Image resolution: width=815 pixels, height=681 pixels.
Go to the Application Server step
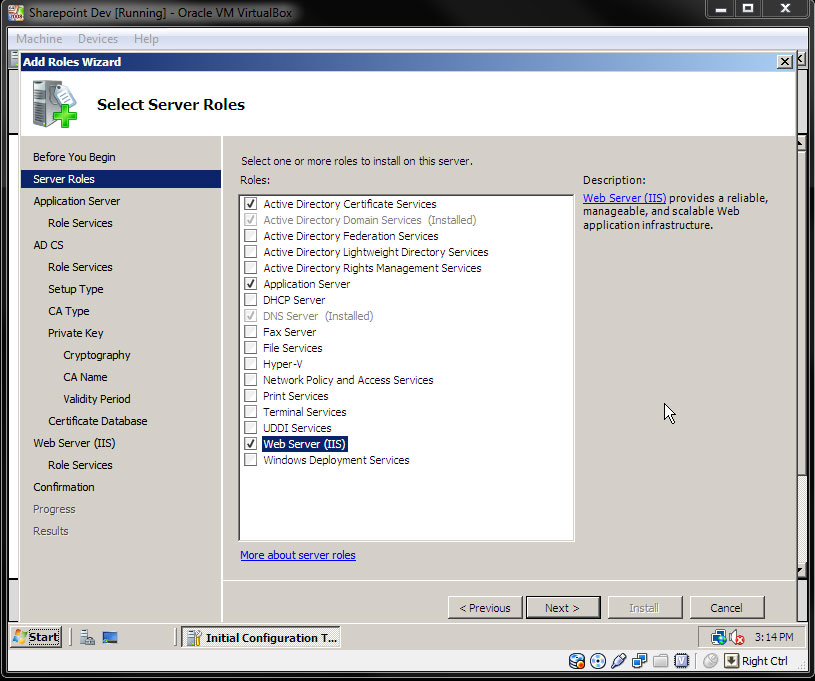click(x=76, y=201)
